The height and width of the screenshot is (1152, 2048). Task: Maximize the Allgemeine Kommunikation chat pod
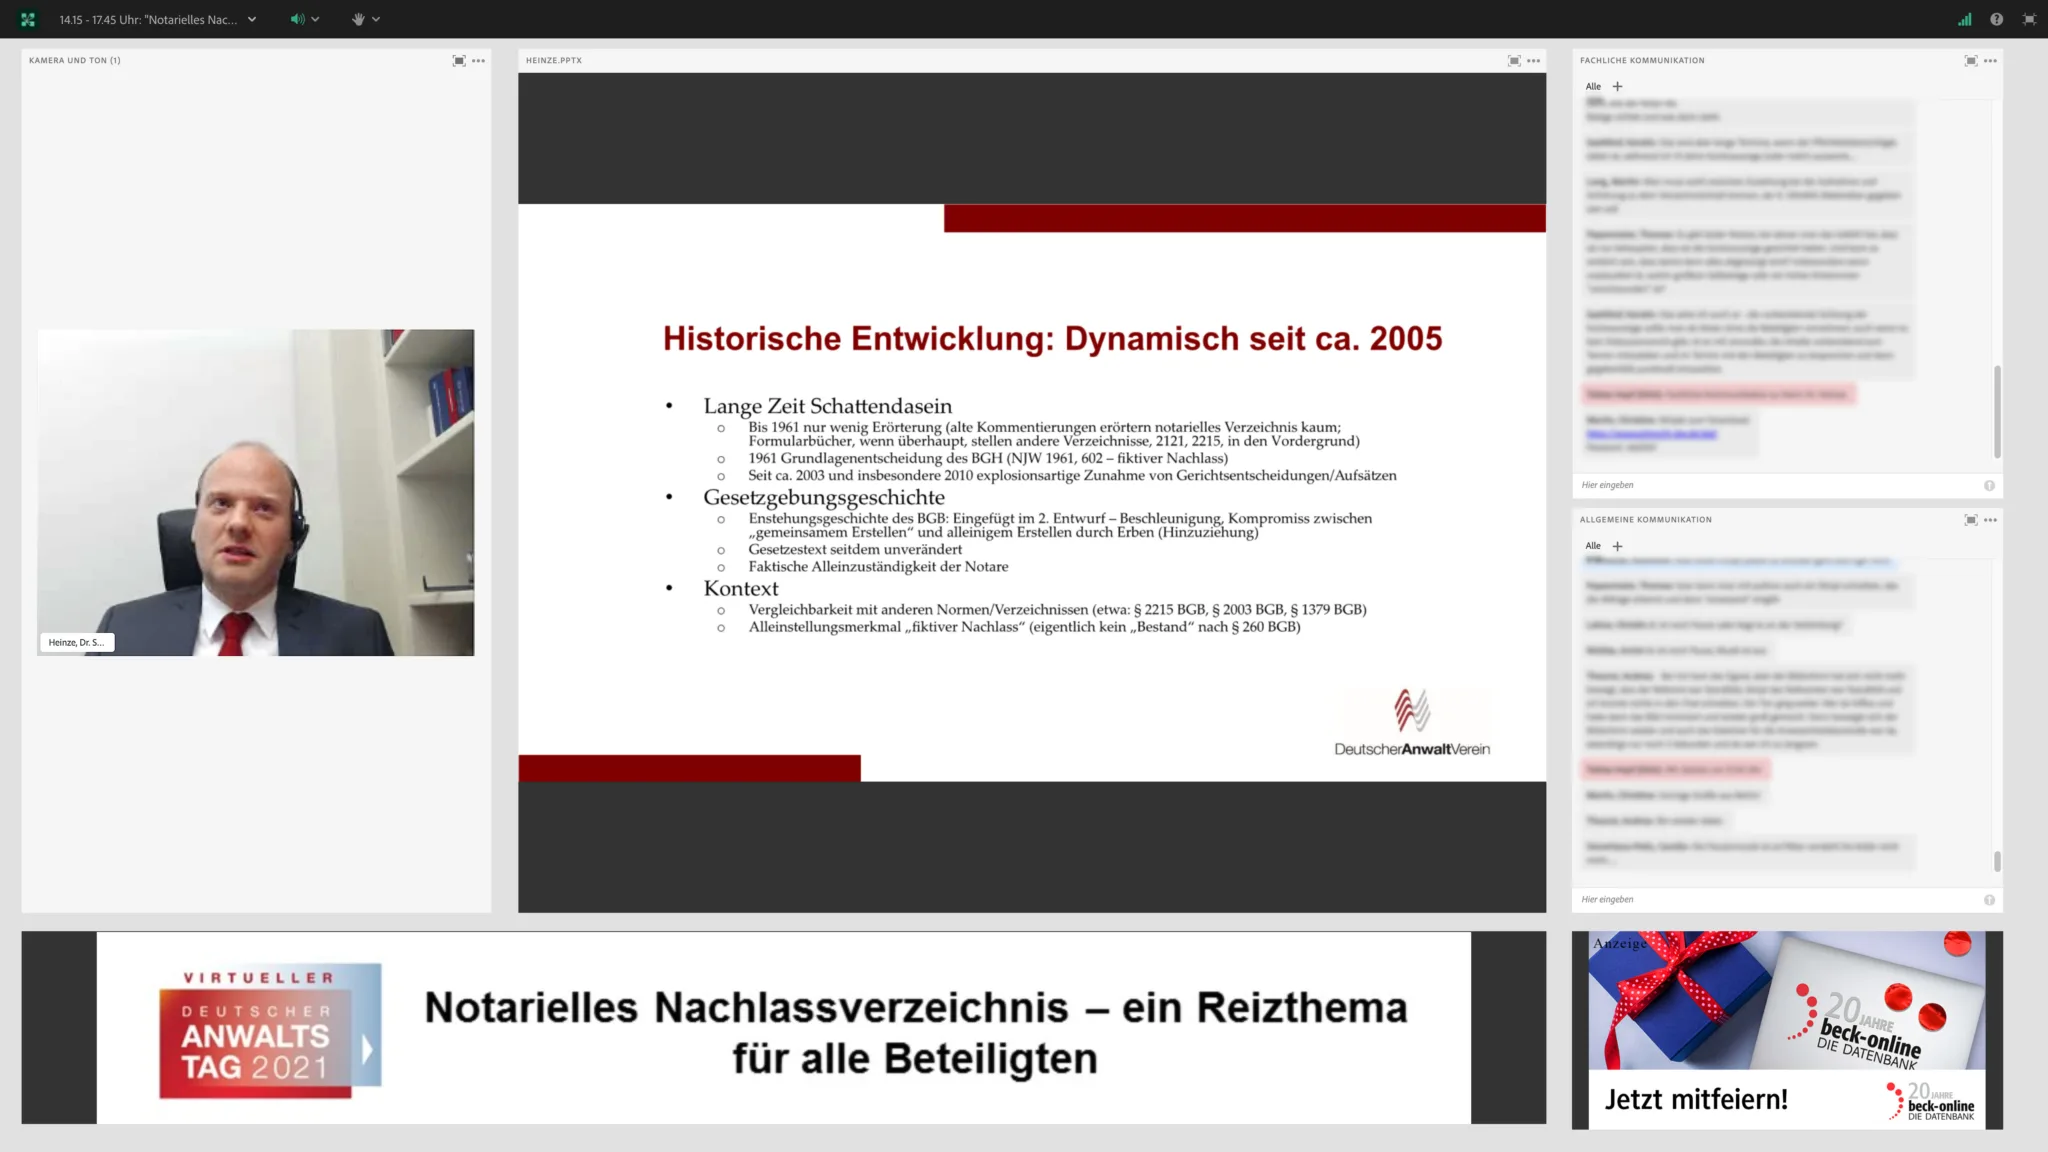tap(1971, 520)
